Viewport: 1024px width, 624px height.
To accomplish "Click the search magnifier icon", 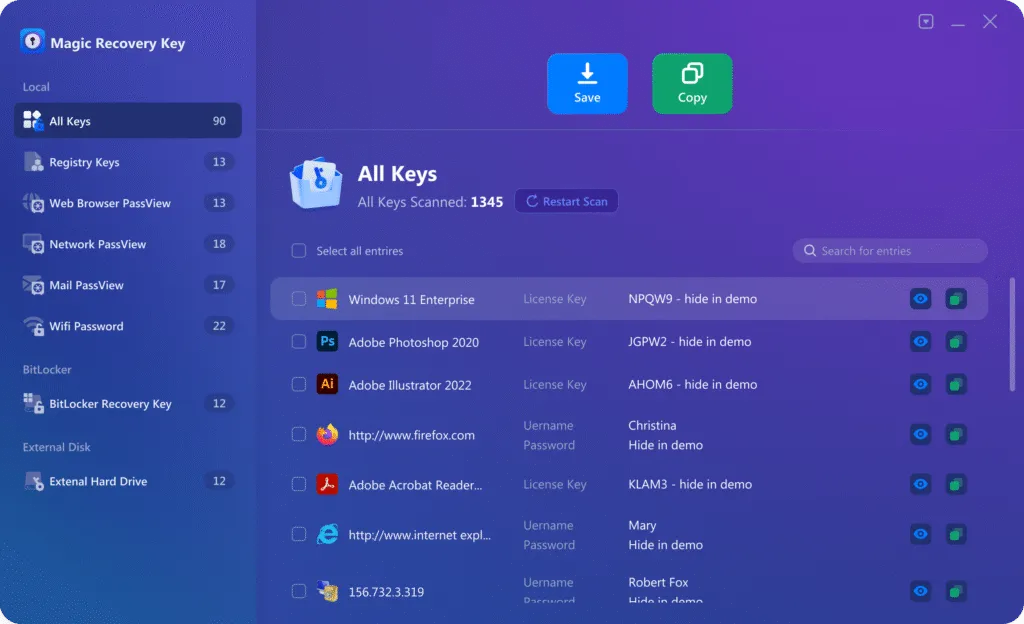I will [810, 251].
